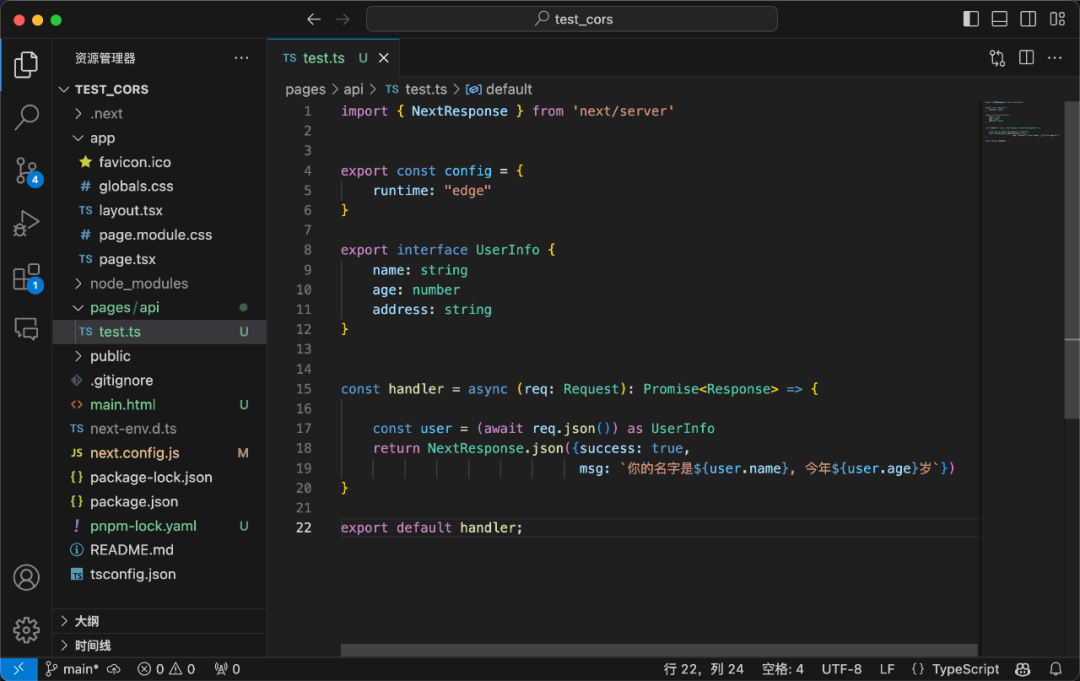Open Run and Debug view
This screenshot has width=1080, height=681.
pyautogui.click(x=27, y=223)
